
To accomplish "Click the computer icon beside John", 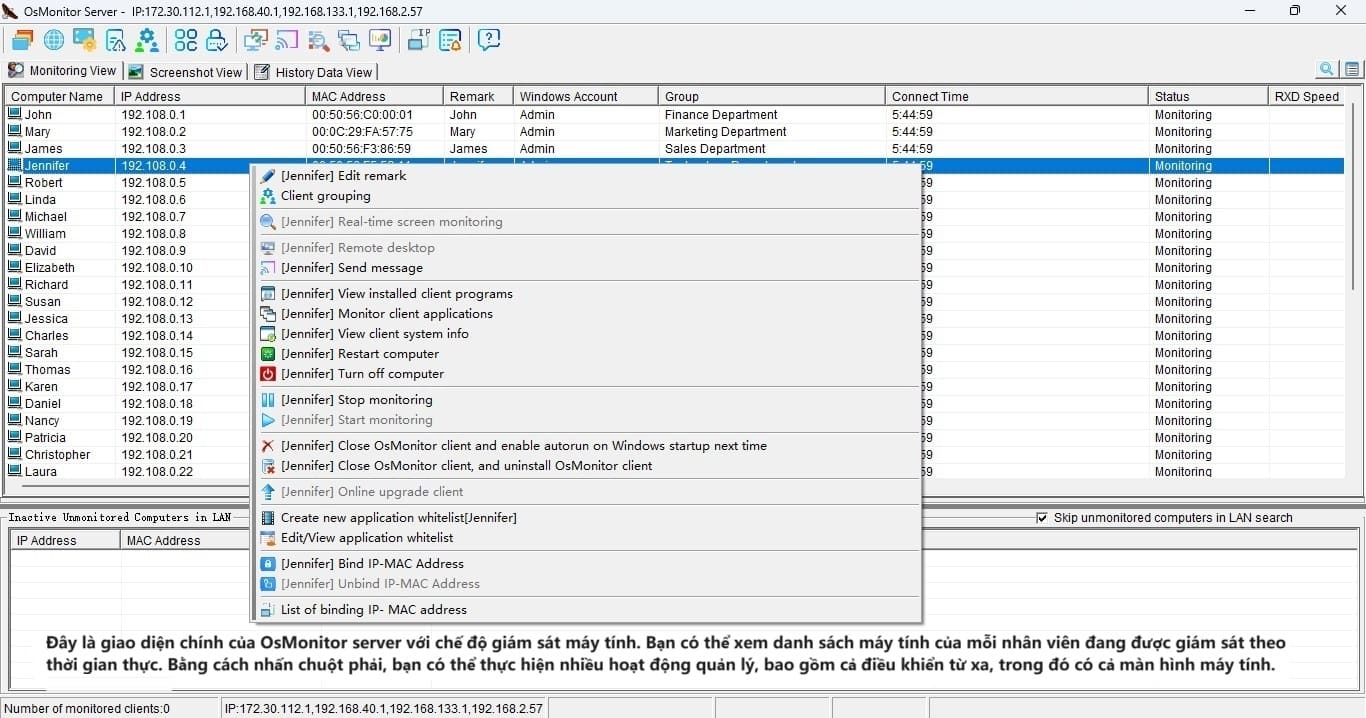I will 15,114.
